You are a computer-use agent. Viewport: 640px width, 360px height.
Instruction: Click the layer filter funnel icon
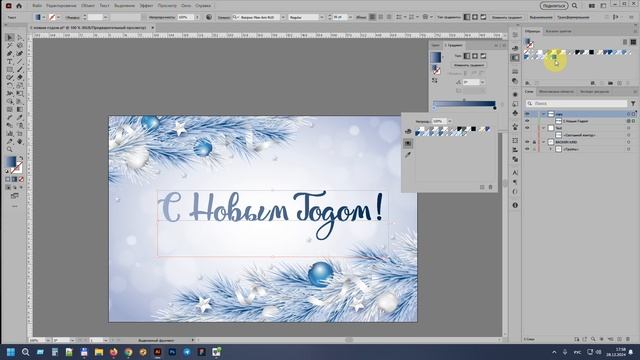click(x=633, y=104)
